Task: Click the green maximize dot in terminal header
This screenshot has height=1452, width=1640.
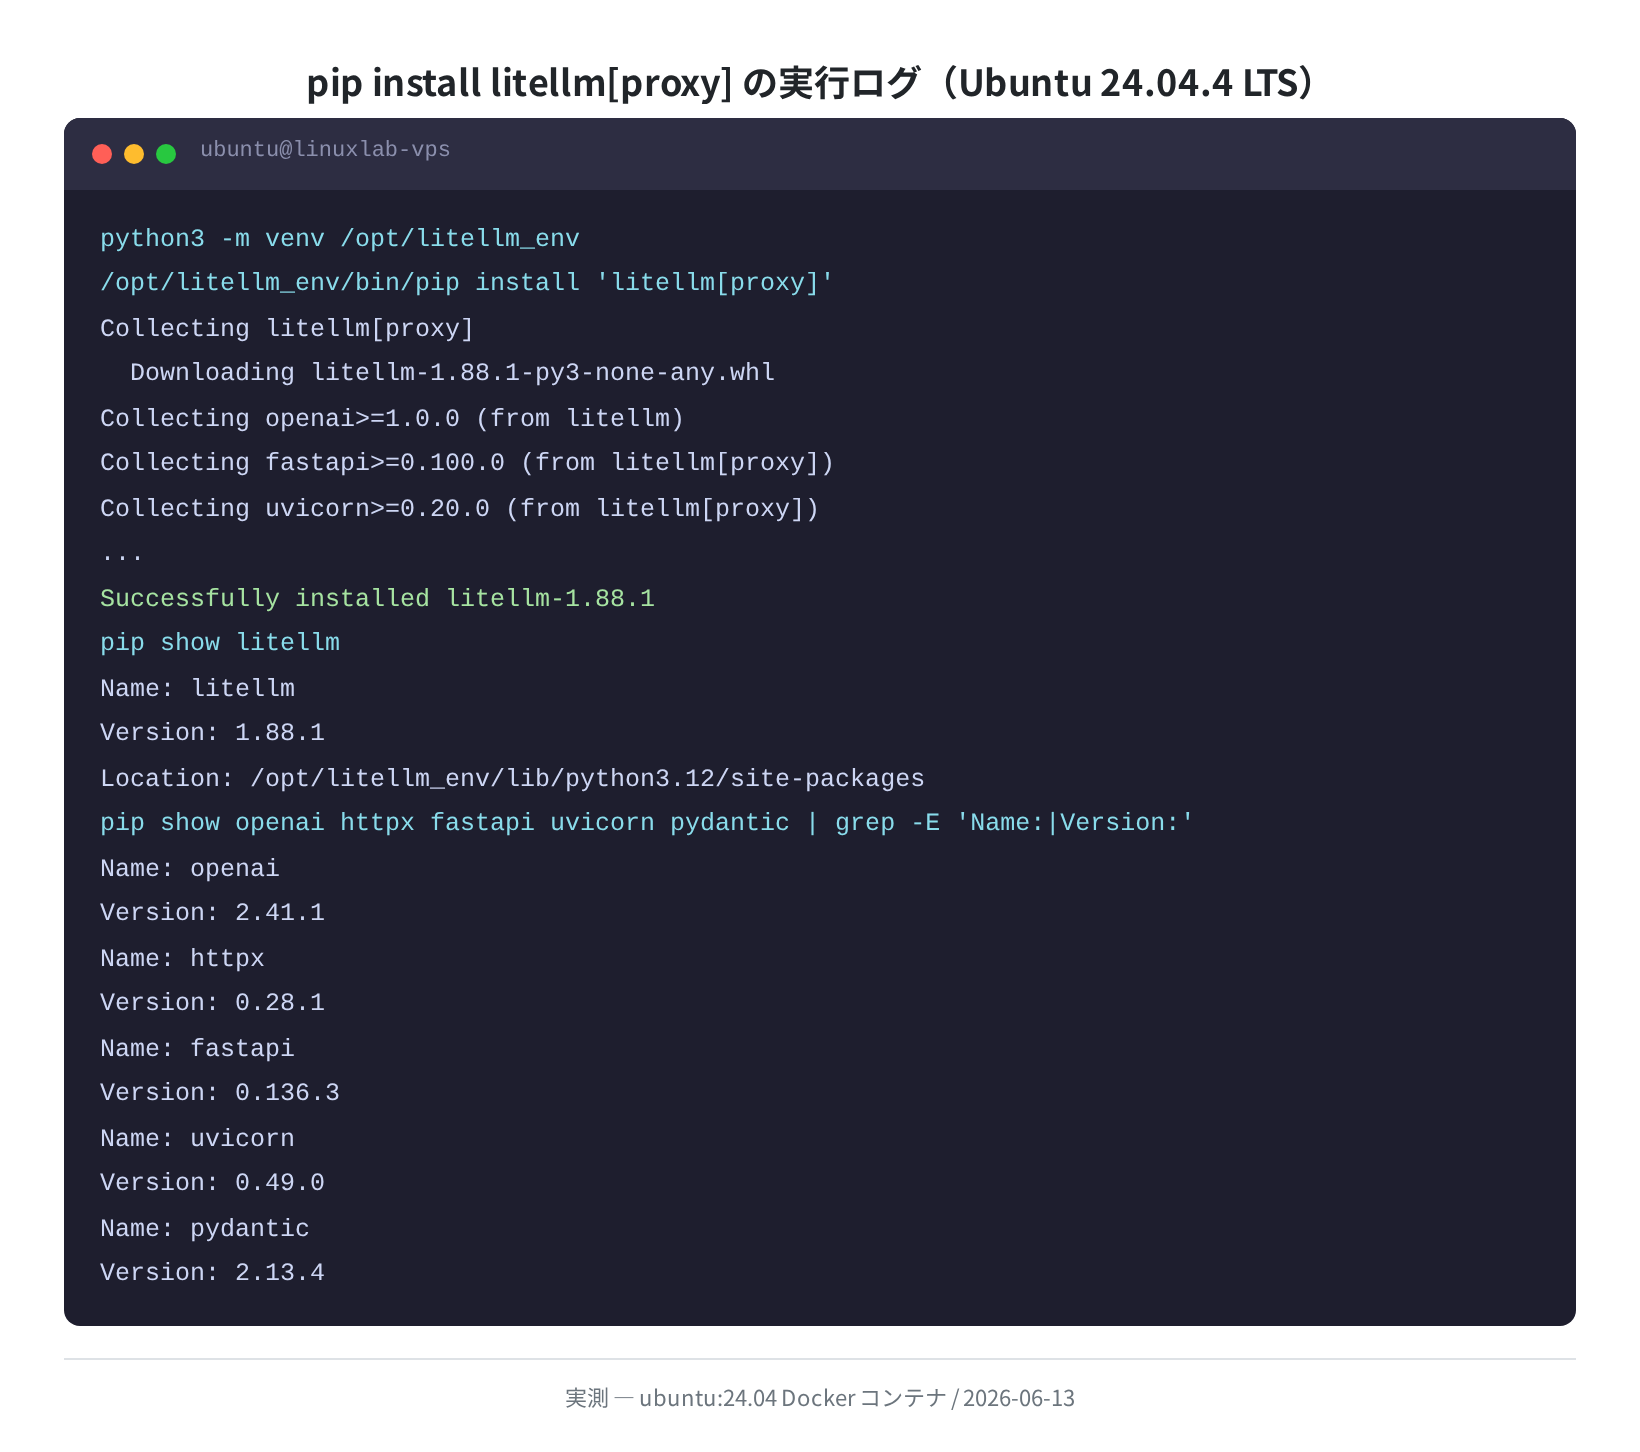Action: pos(166,153)
